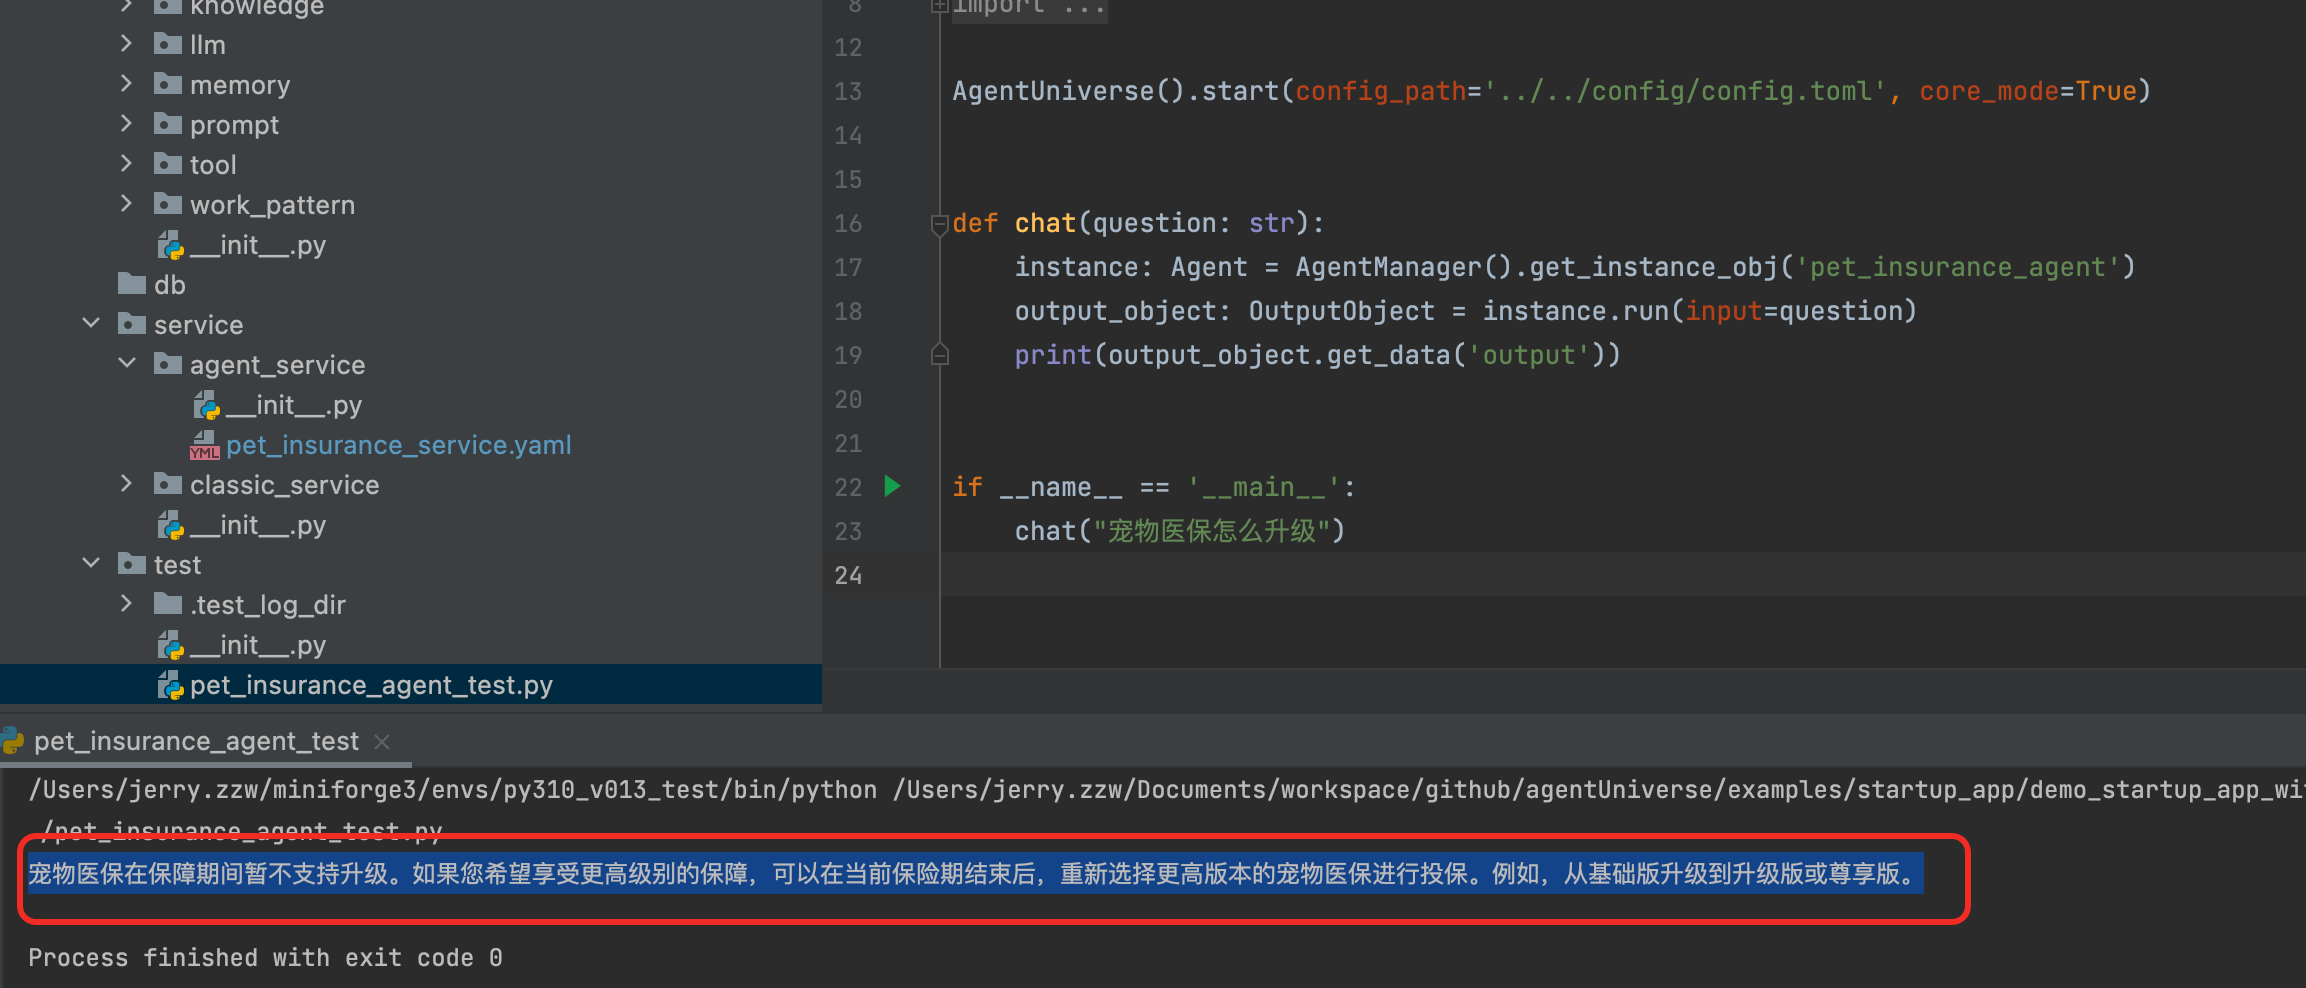Click the Python icon of pet_insurance_agent_test.py
This screenshot has width=2306, height=988.
(170, 686)
